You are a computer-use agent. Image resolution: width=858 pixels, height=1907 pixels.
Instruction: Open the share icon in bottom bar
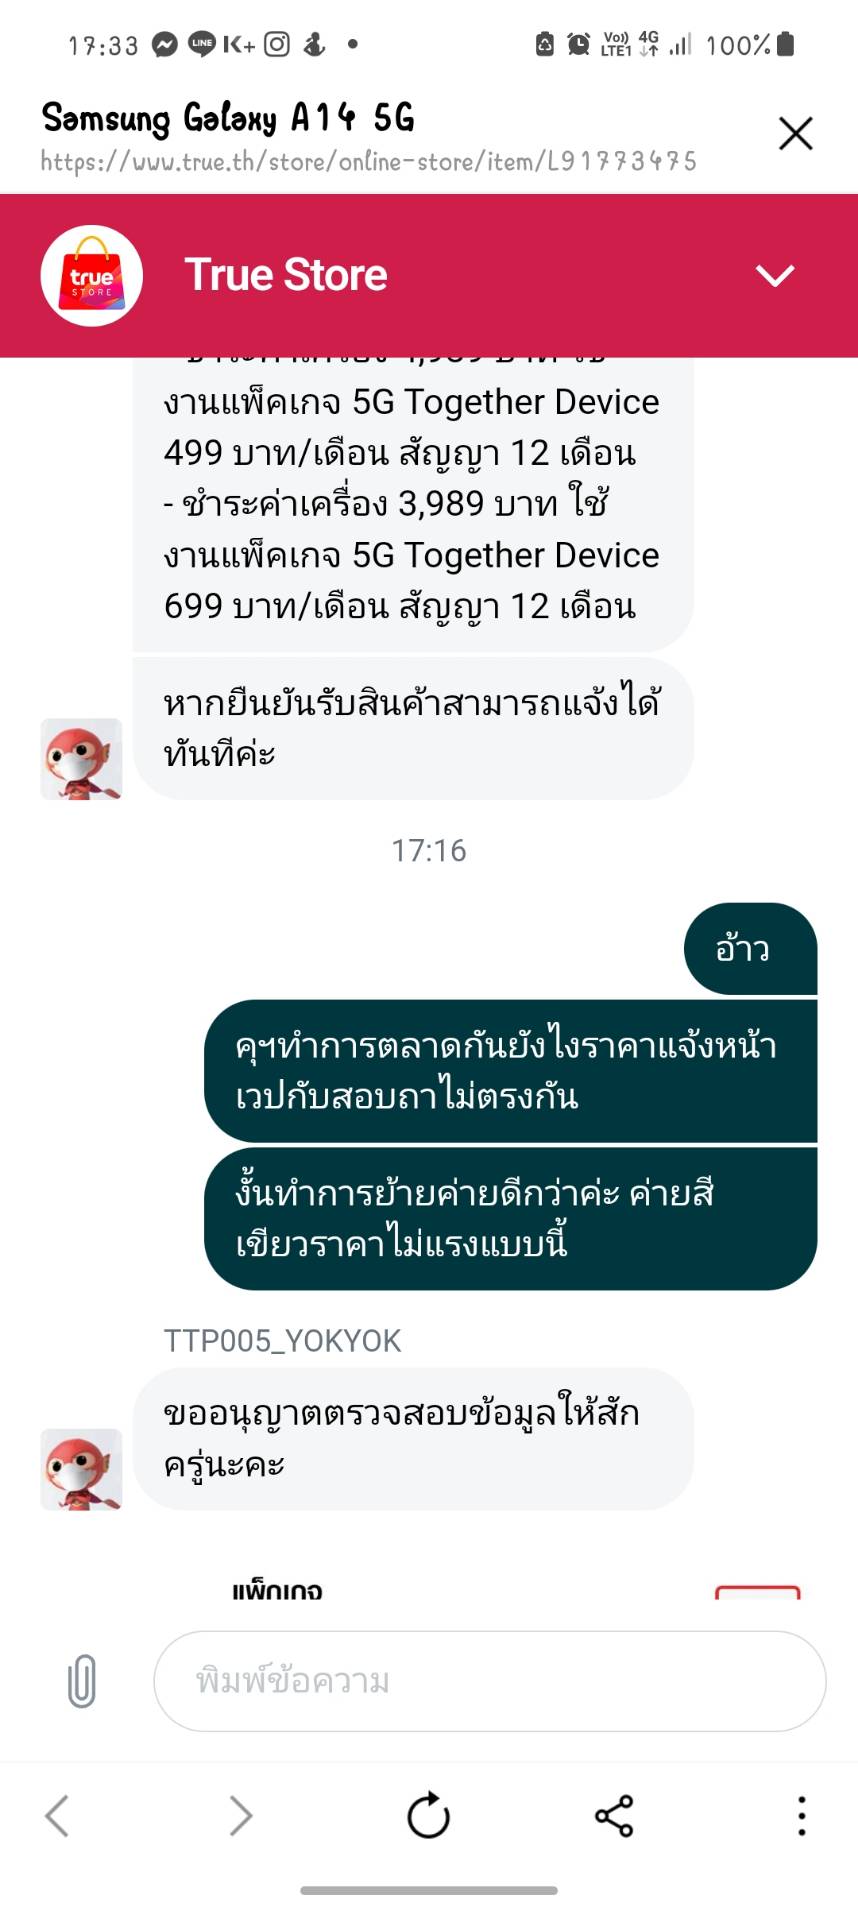tap(614, 1815)
